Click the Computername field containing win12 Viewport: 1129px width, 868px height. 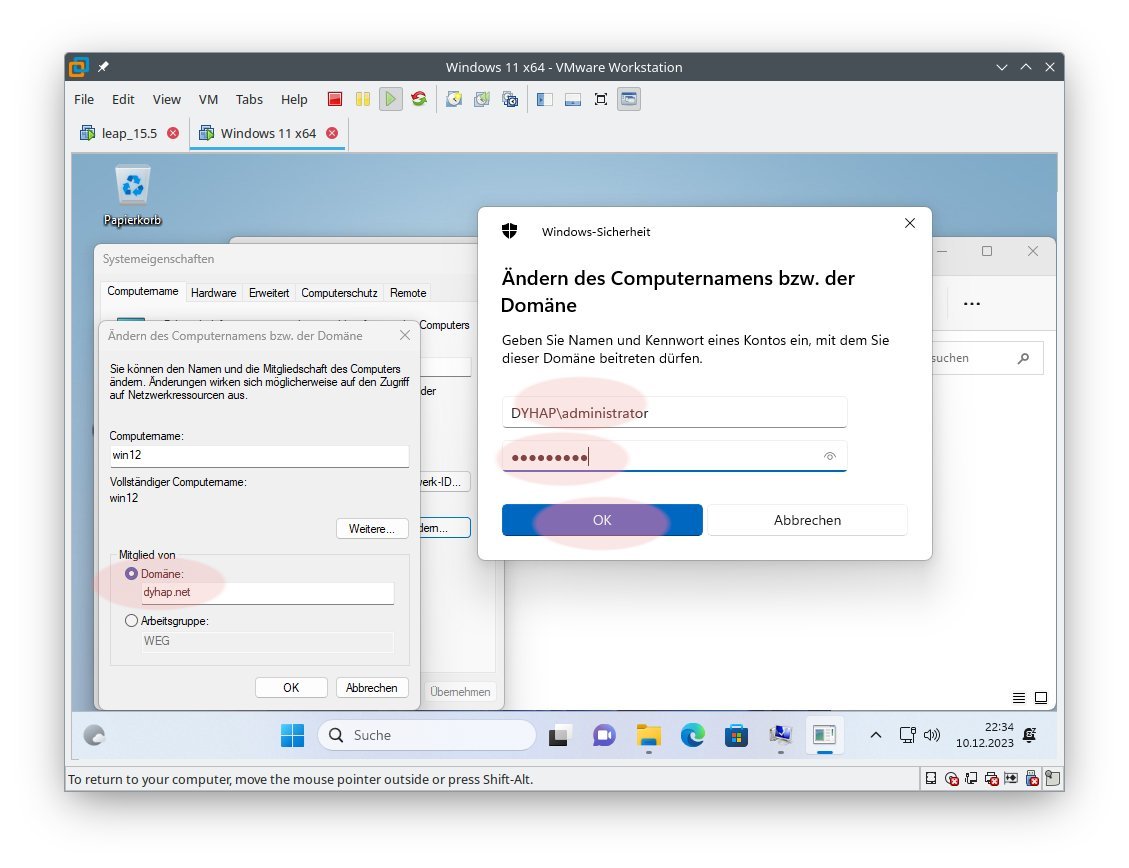(x=259, y=456)
